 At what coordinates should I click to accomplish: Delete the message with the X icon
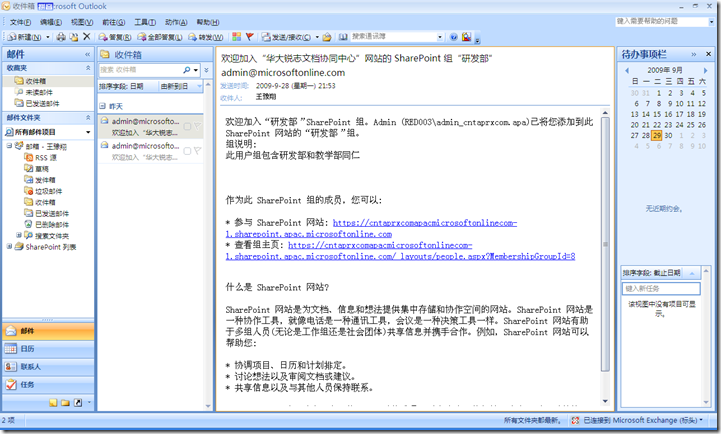[86, 37]
